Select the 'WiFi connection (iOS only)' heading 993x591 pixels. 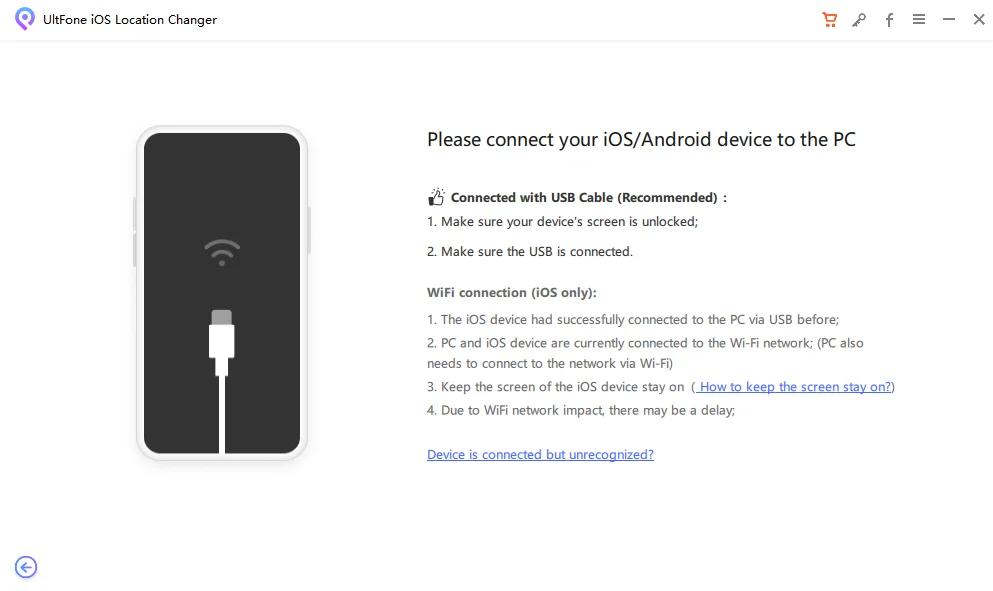click(511, 293)
